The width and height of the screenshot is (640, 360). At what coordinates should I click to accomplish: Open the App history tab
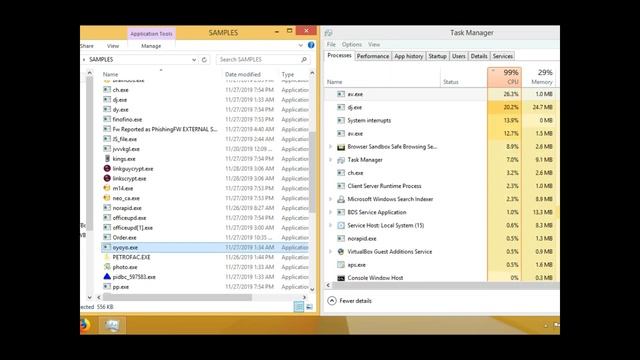tap(409, 56)
